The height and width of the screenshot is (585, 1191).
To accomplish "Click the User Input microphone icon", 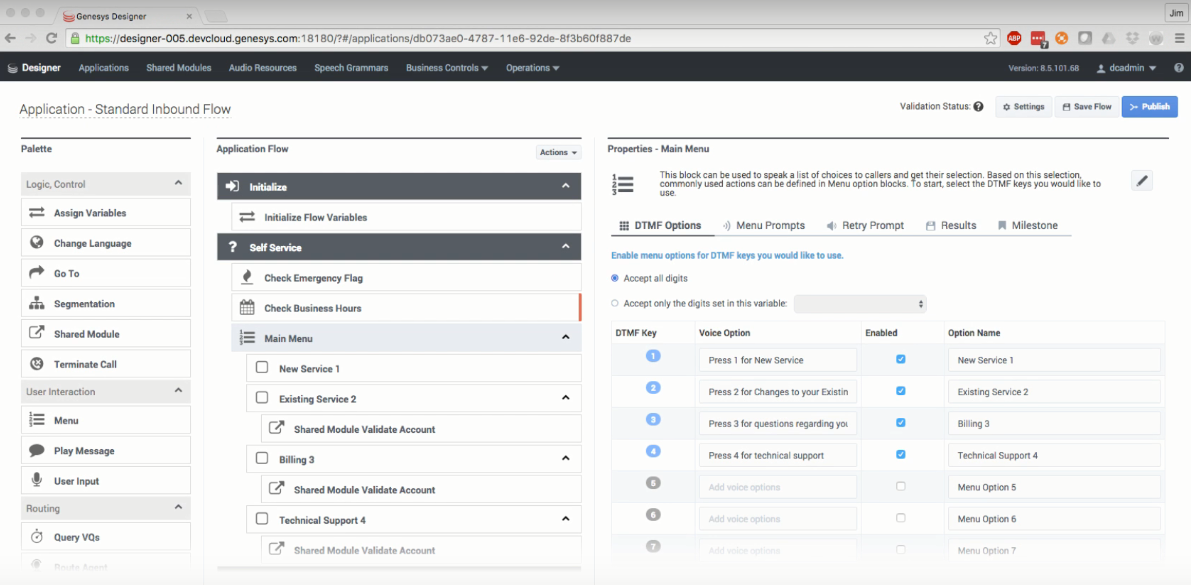I will (37, 481).
